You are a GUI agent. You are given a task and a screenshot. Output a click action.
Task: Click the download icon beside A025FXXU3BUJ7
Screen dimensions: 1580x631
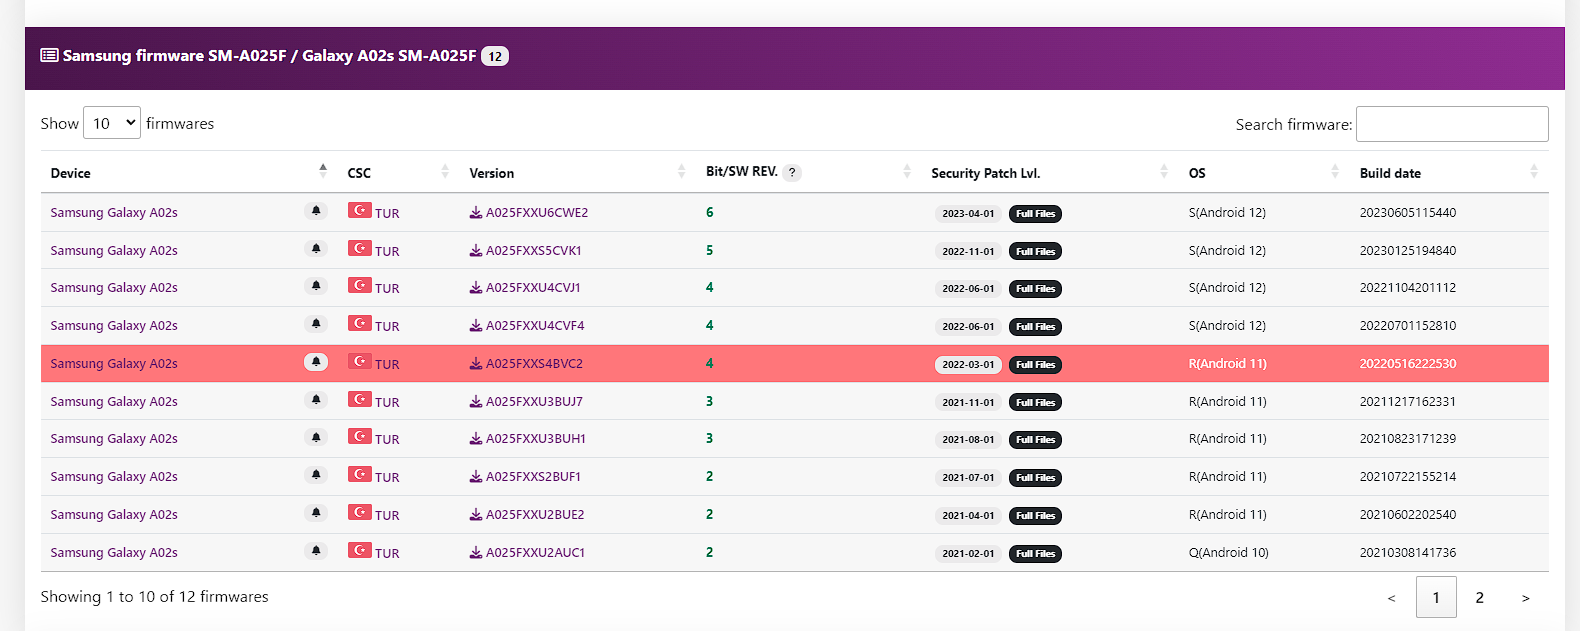click(x=476, y=402)
